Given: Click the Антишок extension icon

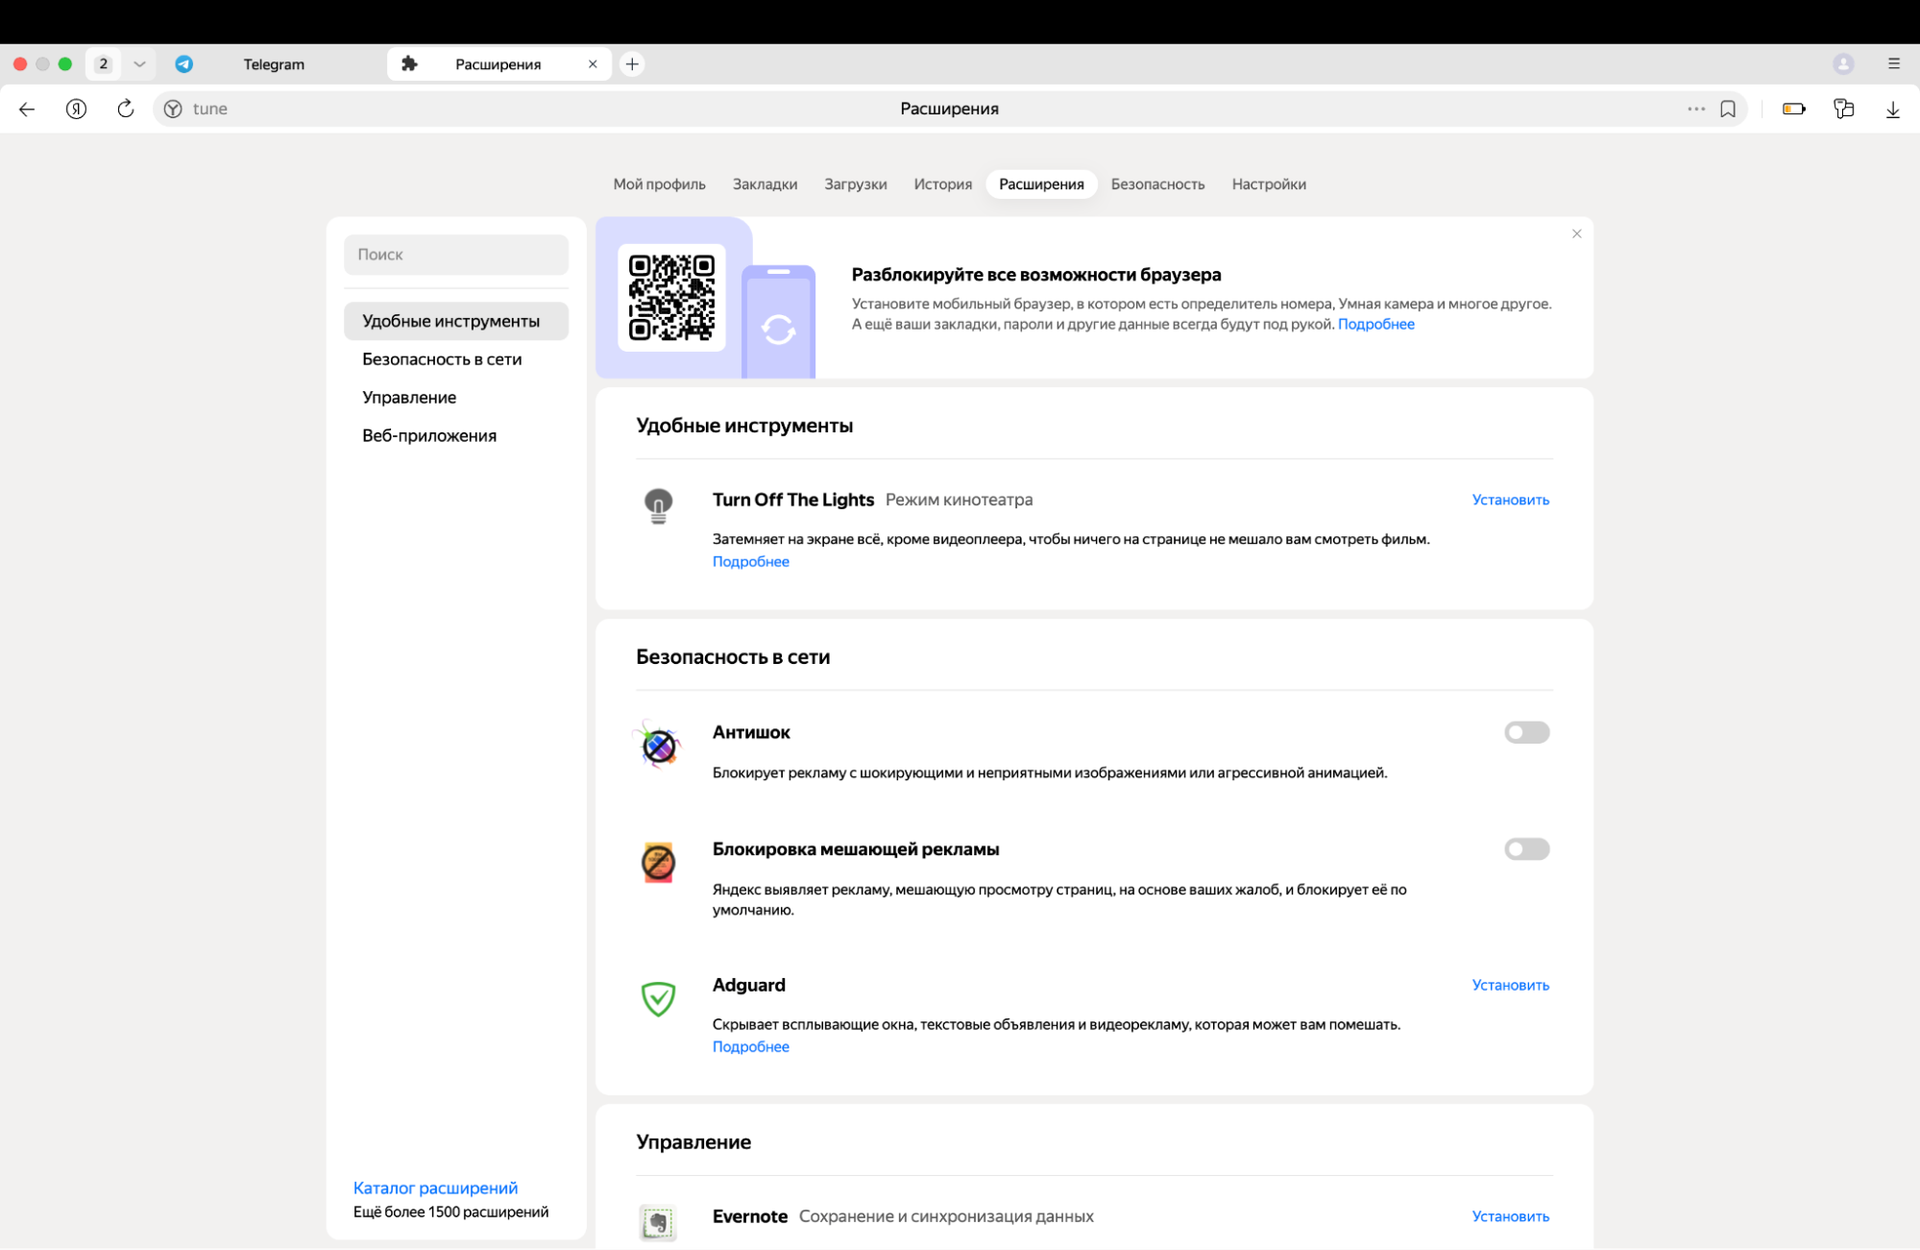Looking at the screenshot, I should tap(658, 745).
